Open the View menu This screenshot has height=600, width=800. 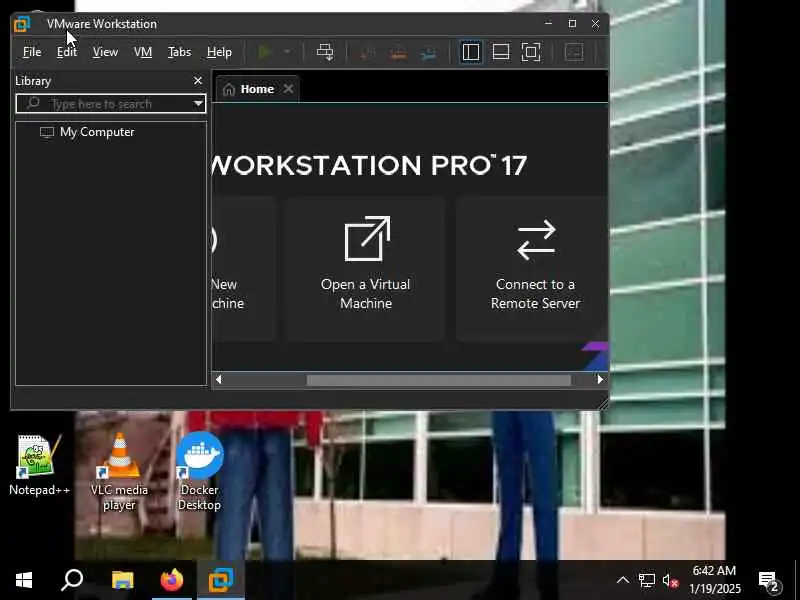click(x=105, y=52)
